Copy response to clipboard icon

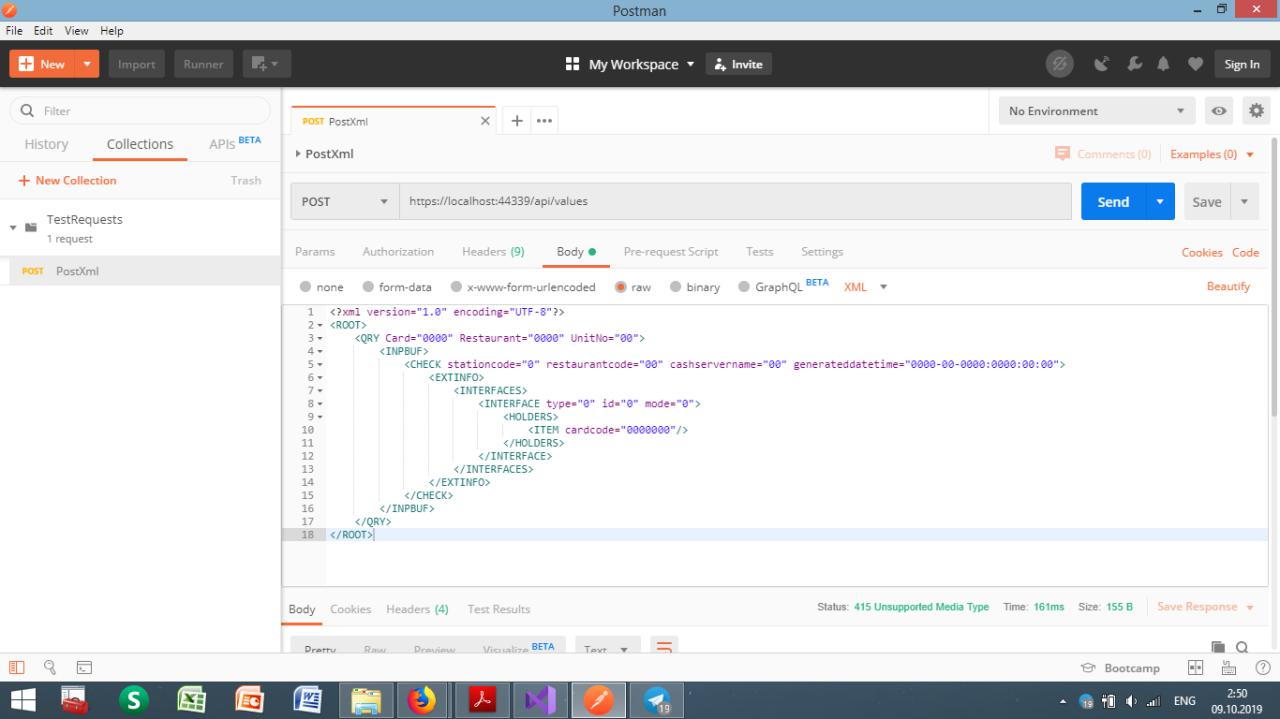[x=1218, y=648]
